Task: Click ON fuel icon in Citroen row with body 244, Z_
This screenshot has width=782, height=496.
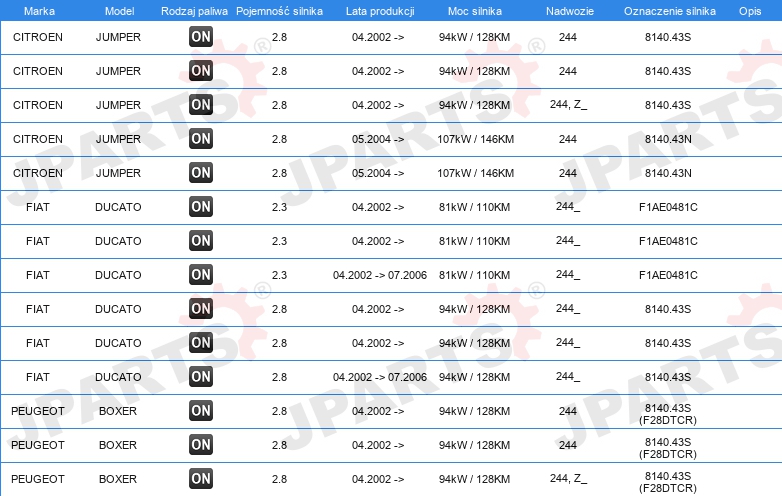Action: pos(201,105)
